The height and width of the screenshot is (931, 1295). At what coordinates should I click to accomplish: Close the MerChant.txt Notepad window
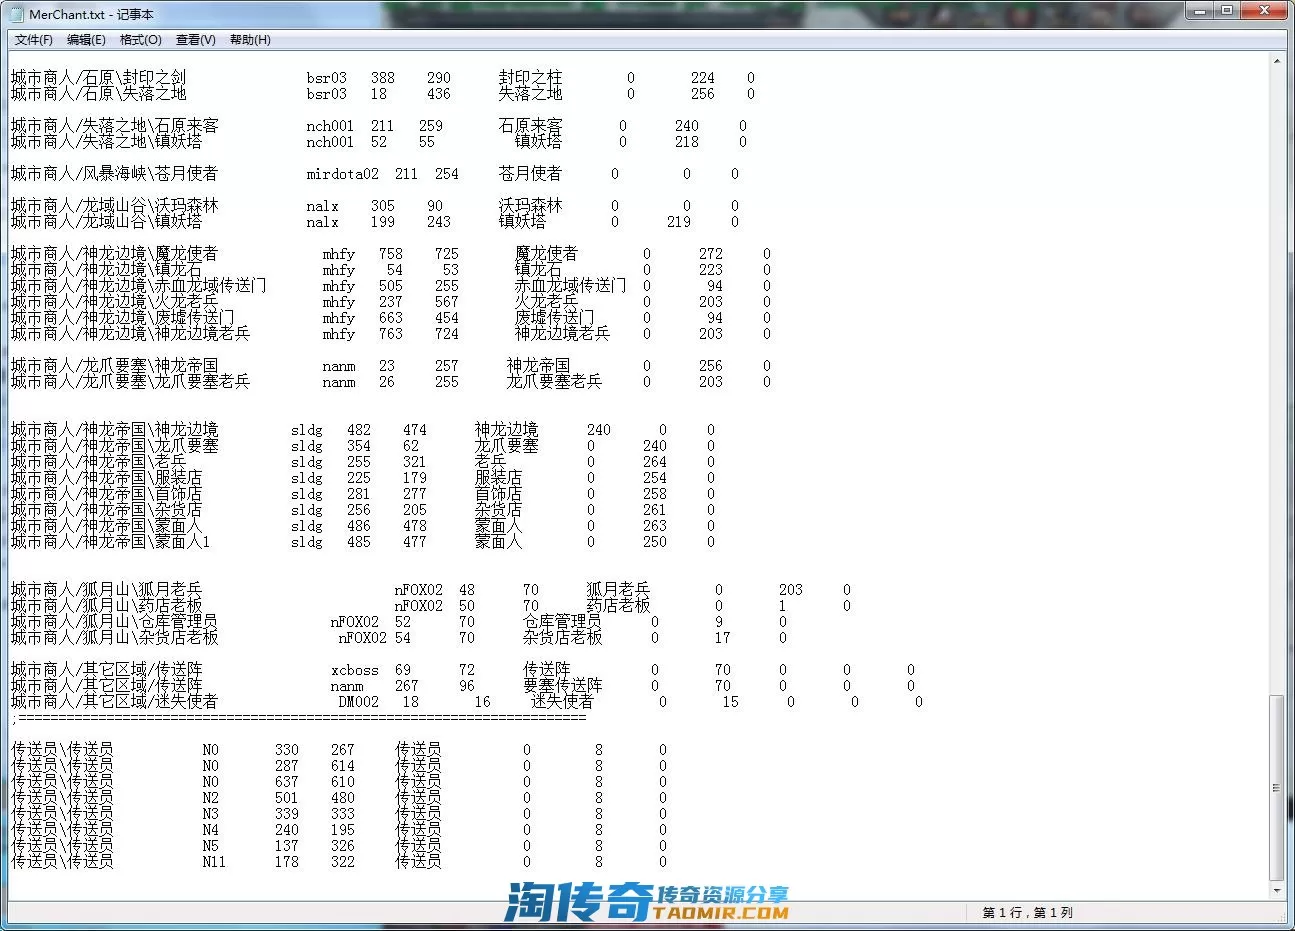tap(1265, 11)
